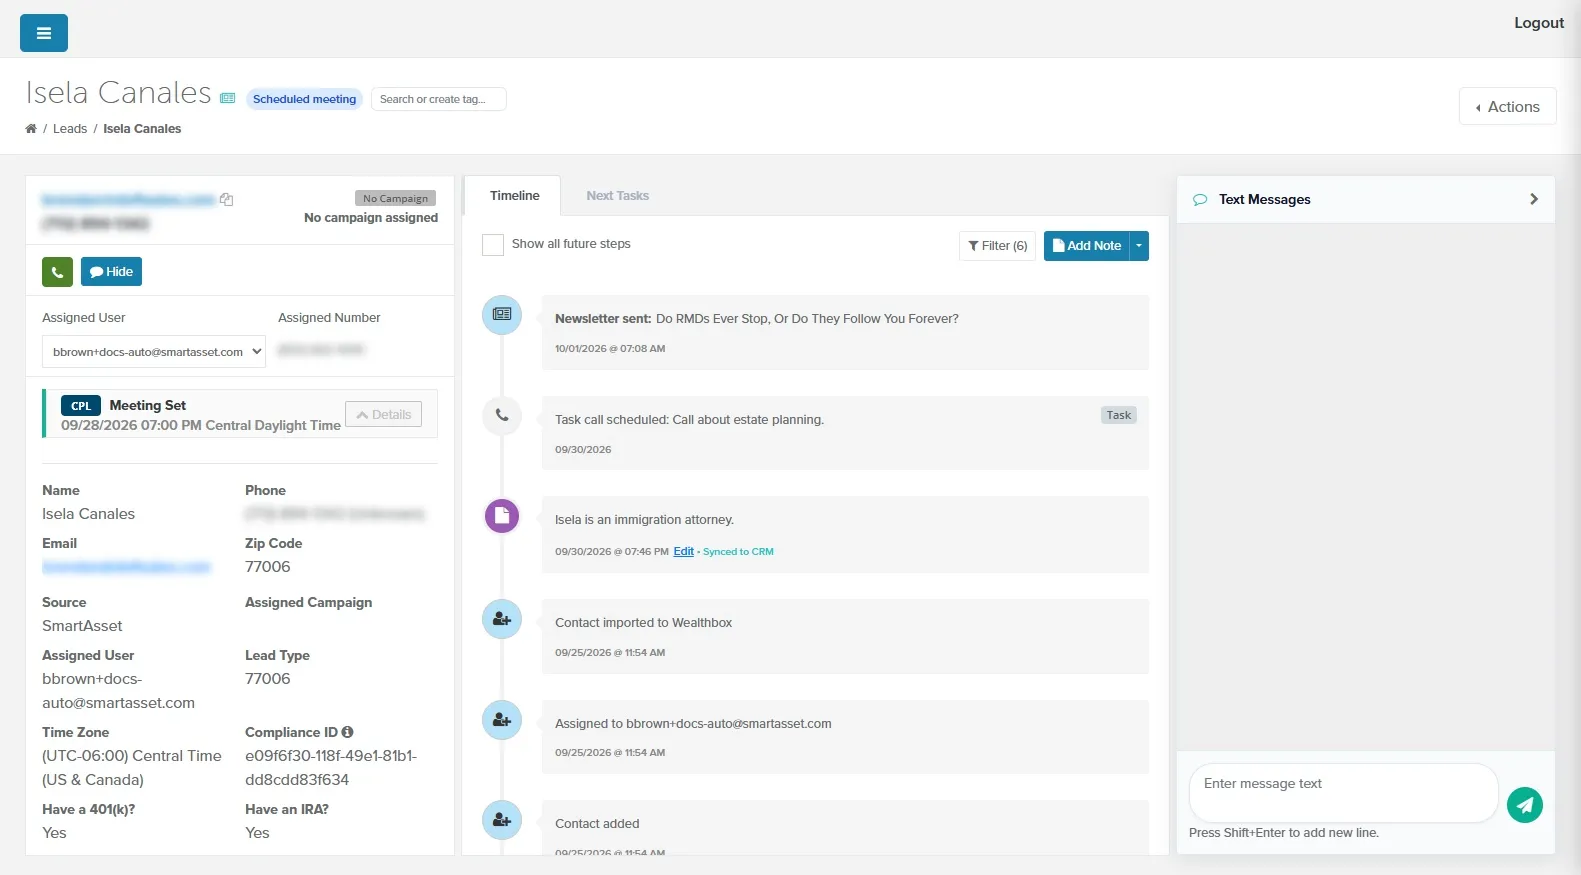Click the Task call scheduled phone icon
This screenshot has height=875, width=1581.
502,415
